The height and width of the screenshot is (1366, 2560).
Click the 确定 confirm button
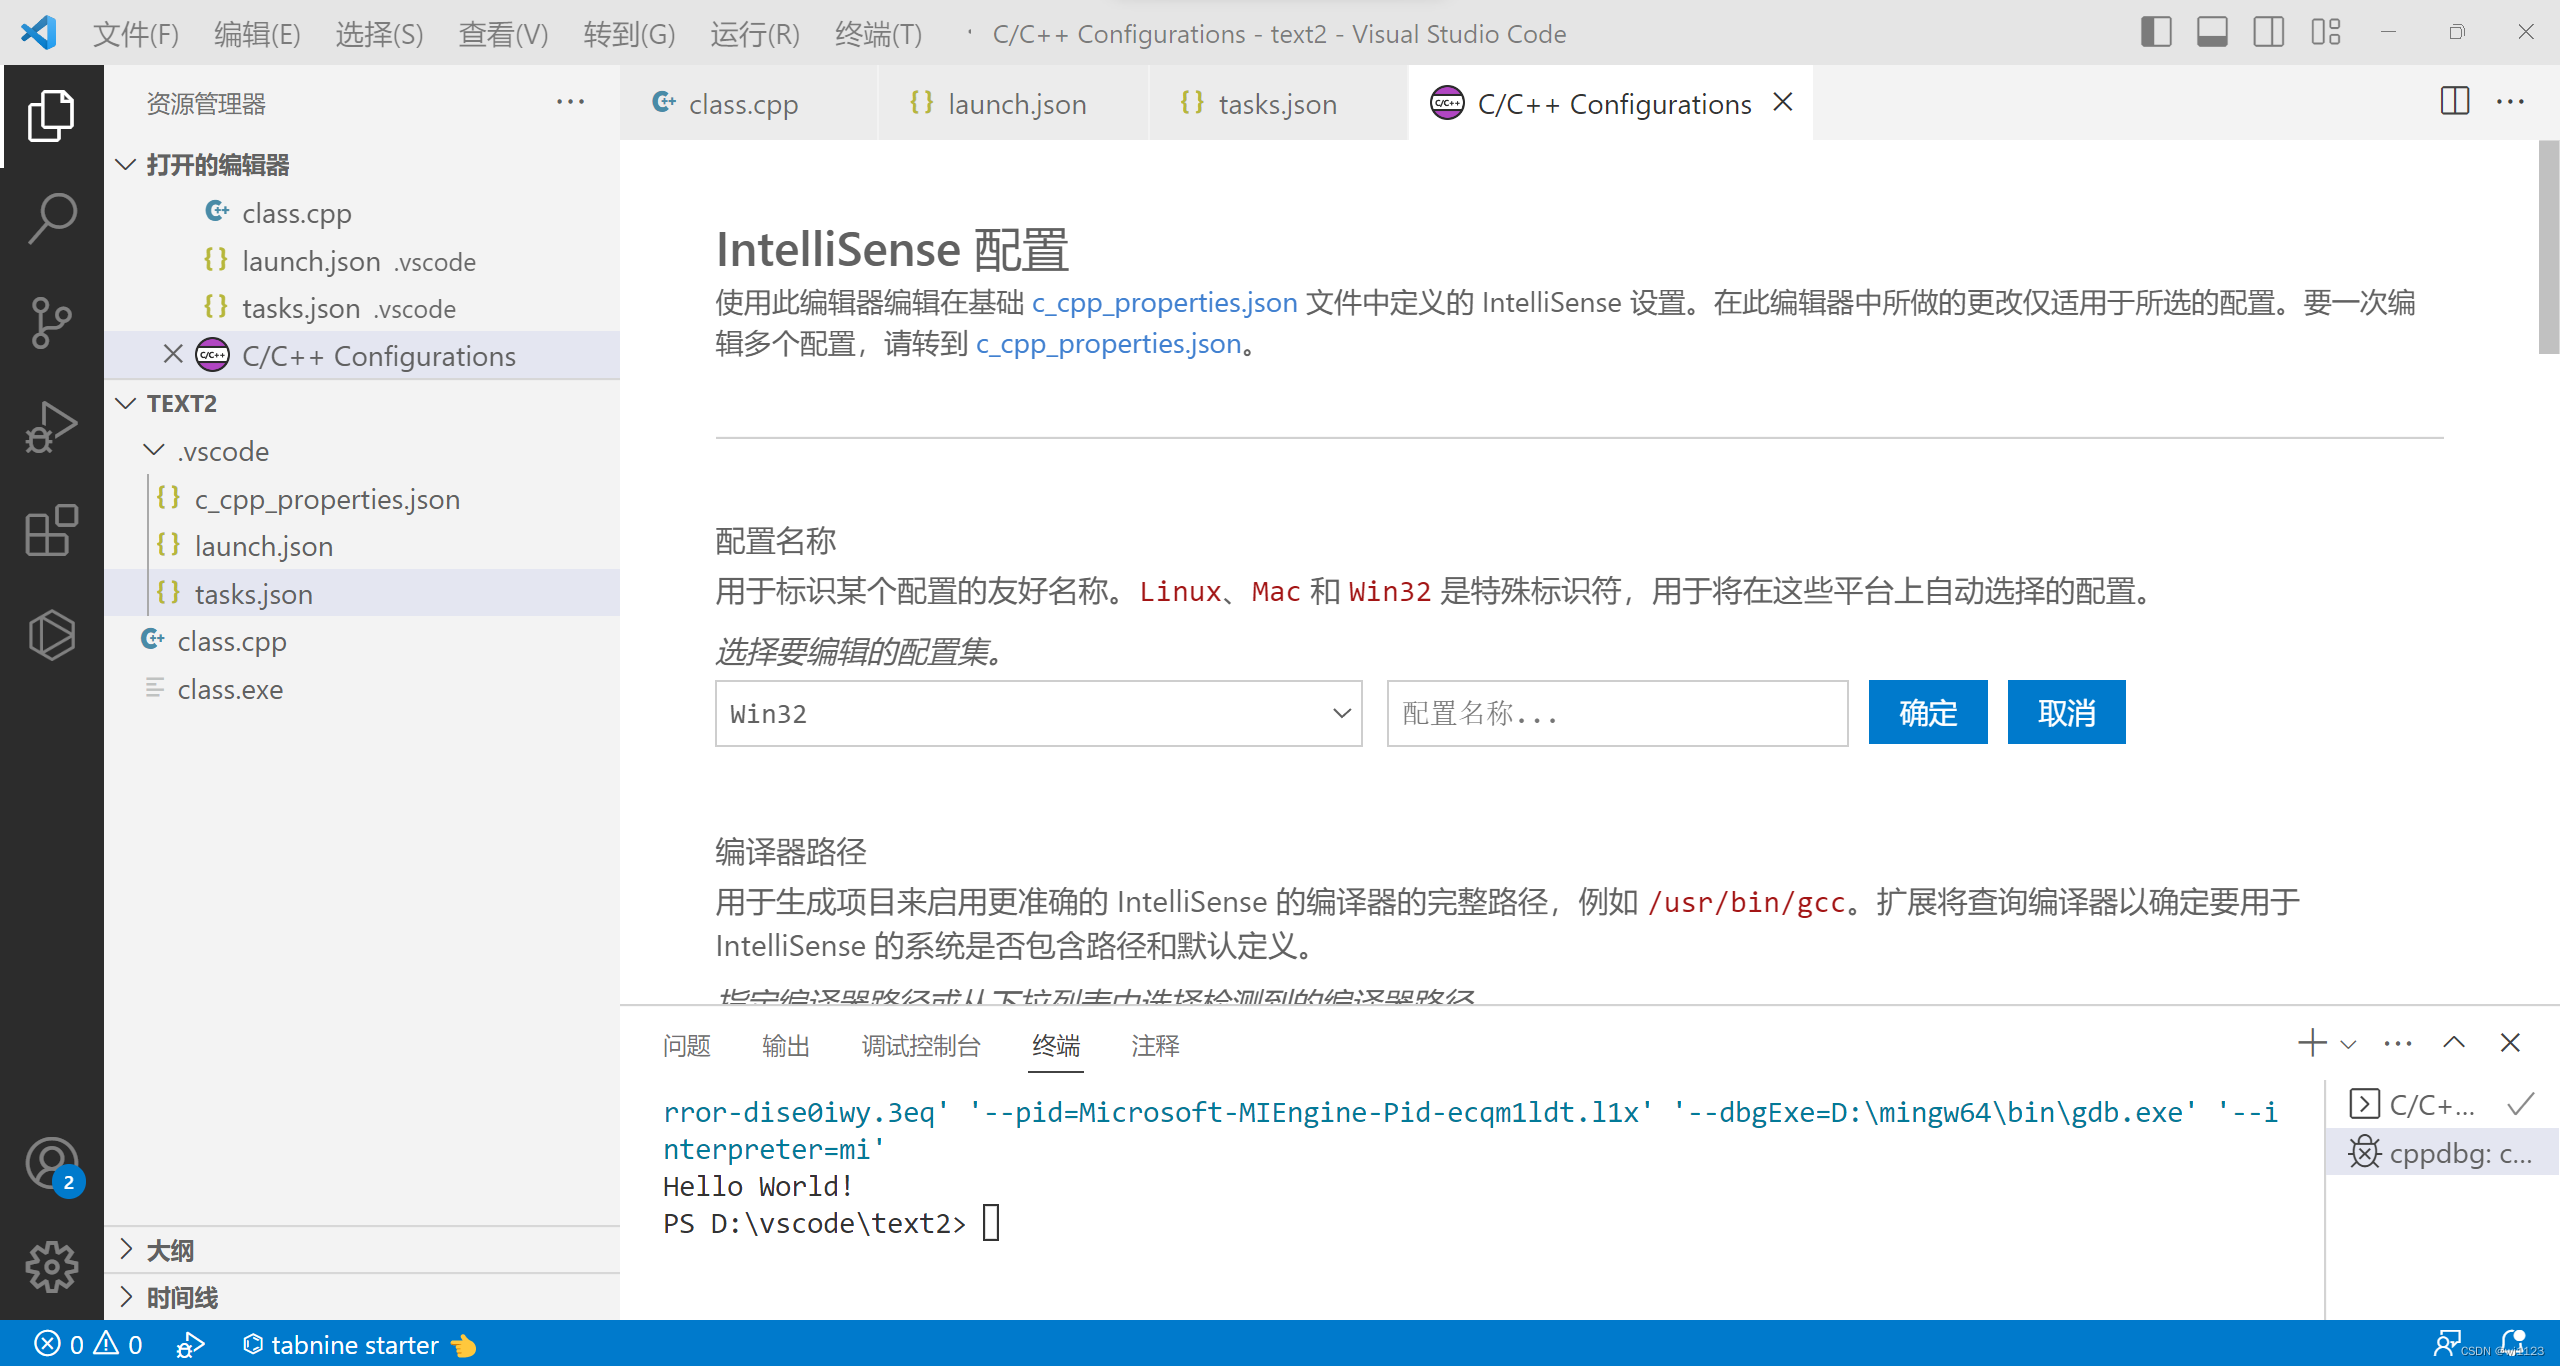(x=1928, y=711)
